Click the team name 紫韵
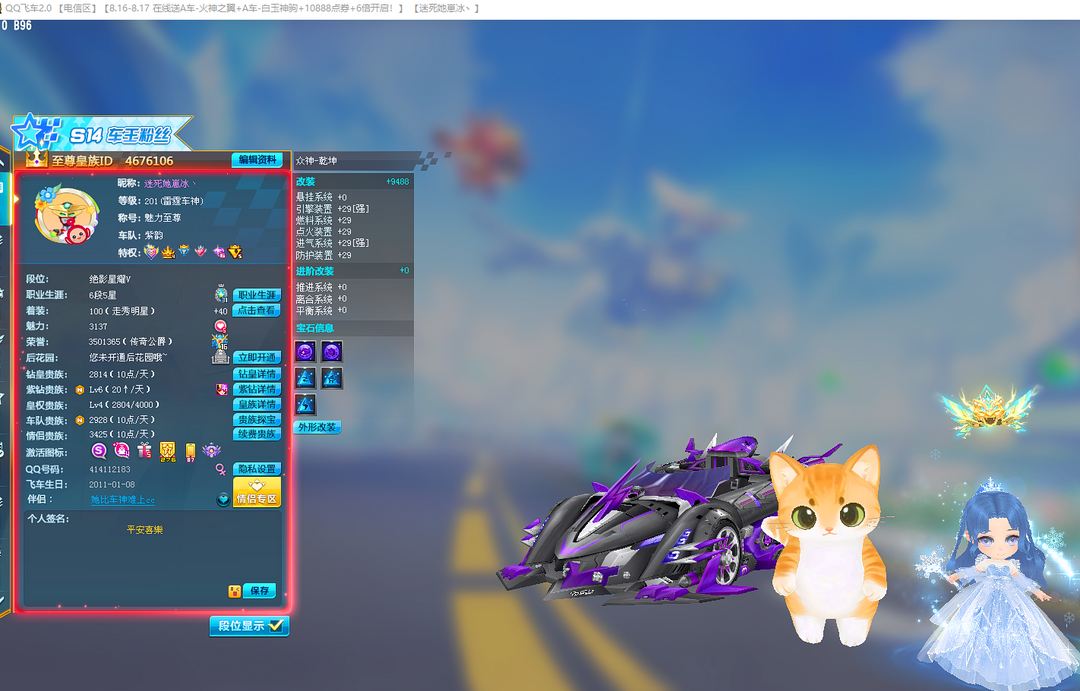 (x=154, y=235)
